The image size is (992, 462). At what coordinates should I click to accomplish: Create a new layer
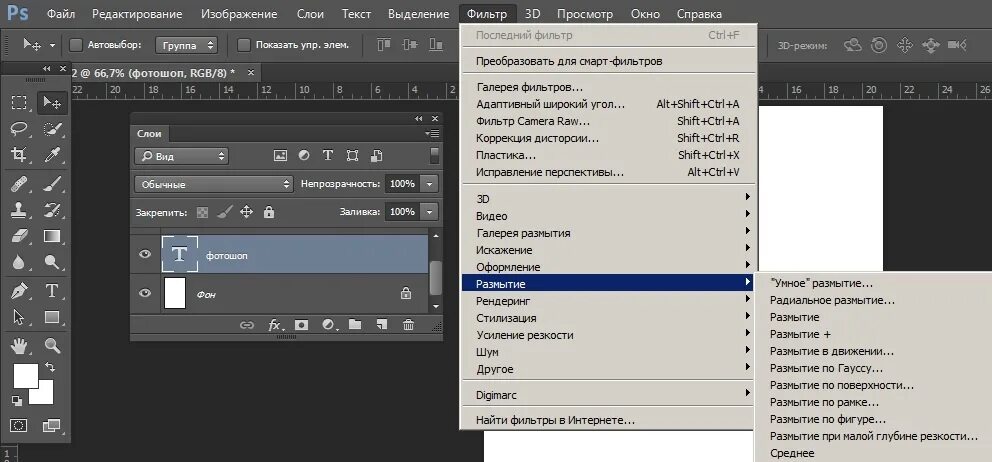[381, 325]
